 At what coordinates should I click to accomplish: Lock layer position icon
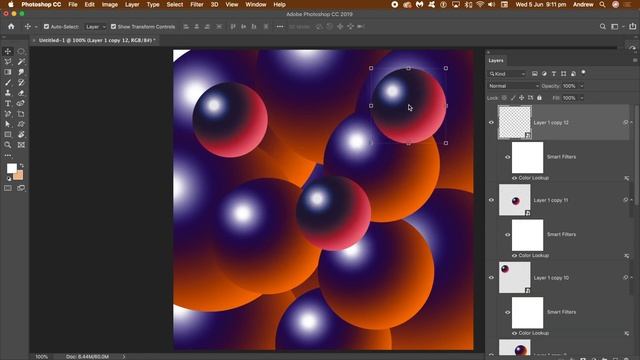pos(522,98)
